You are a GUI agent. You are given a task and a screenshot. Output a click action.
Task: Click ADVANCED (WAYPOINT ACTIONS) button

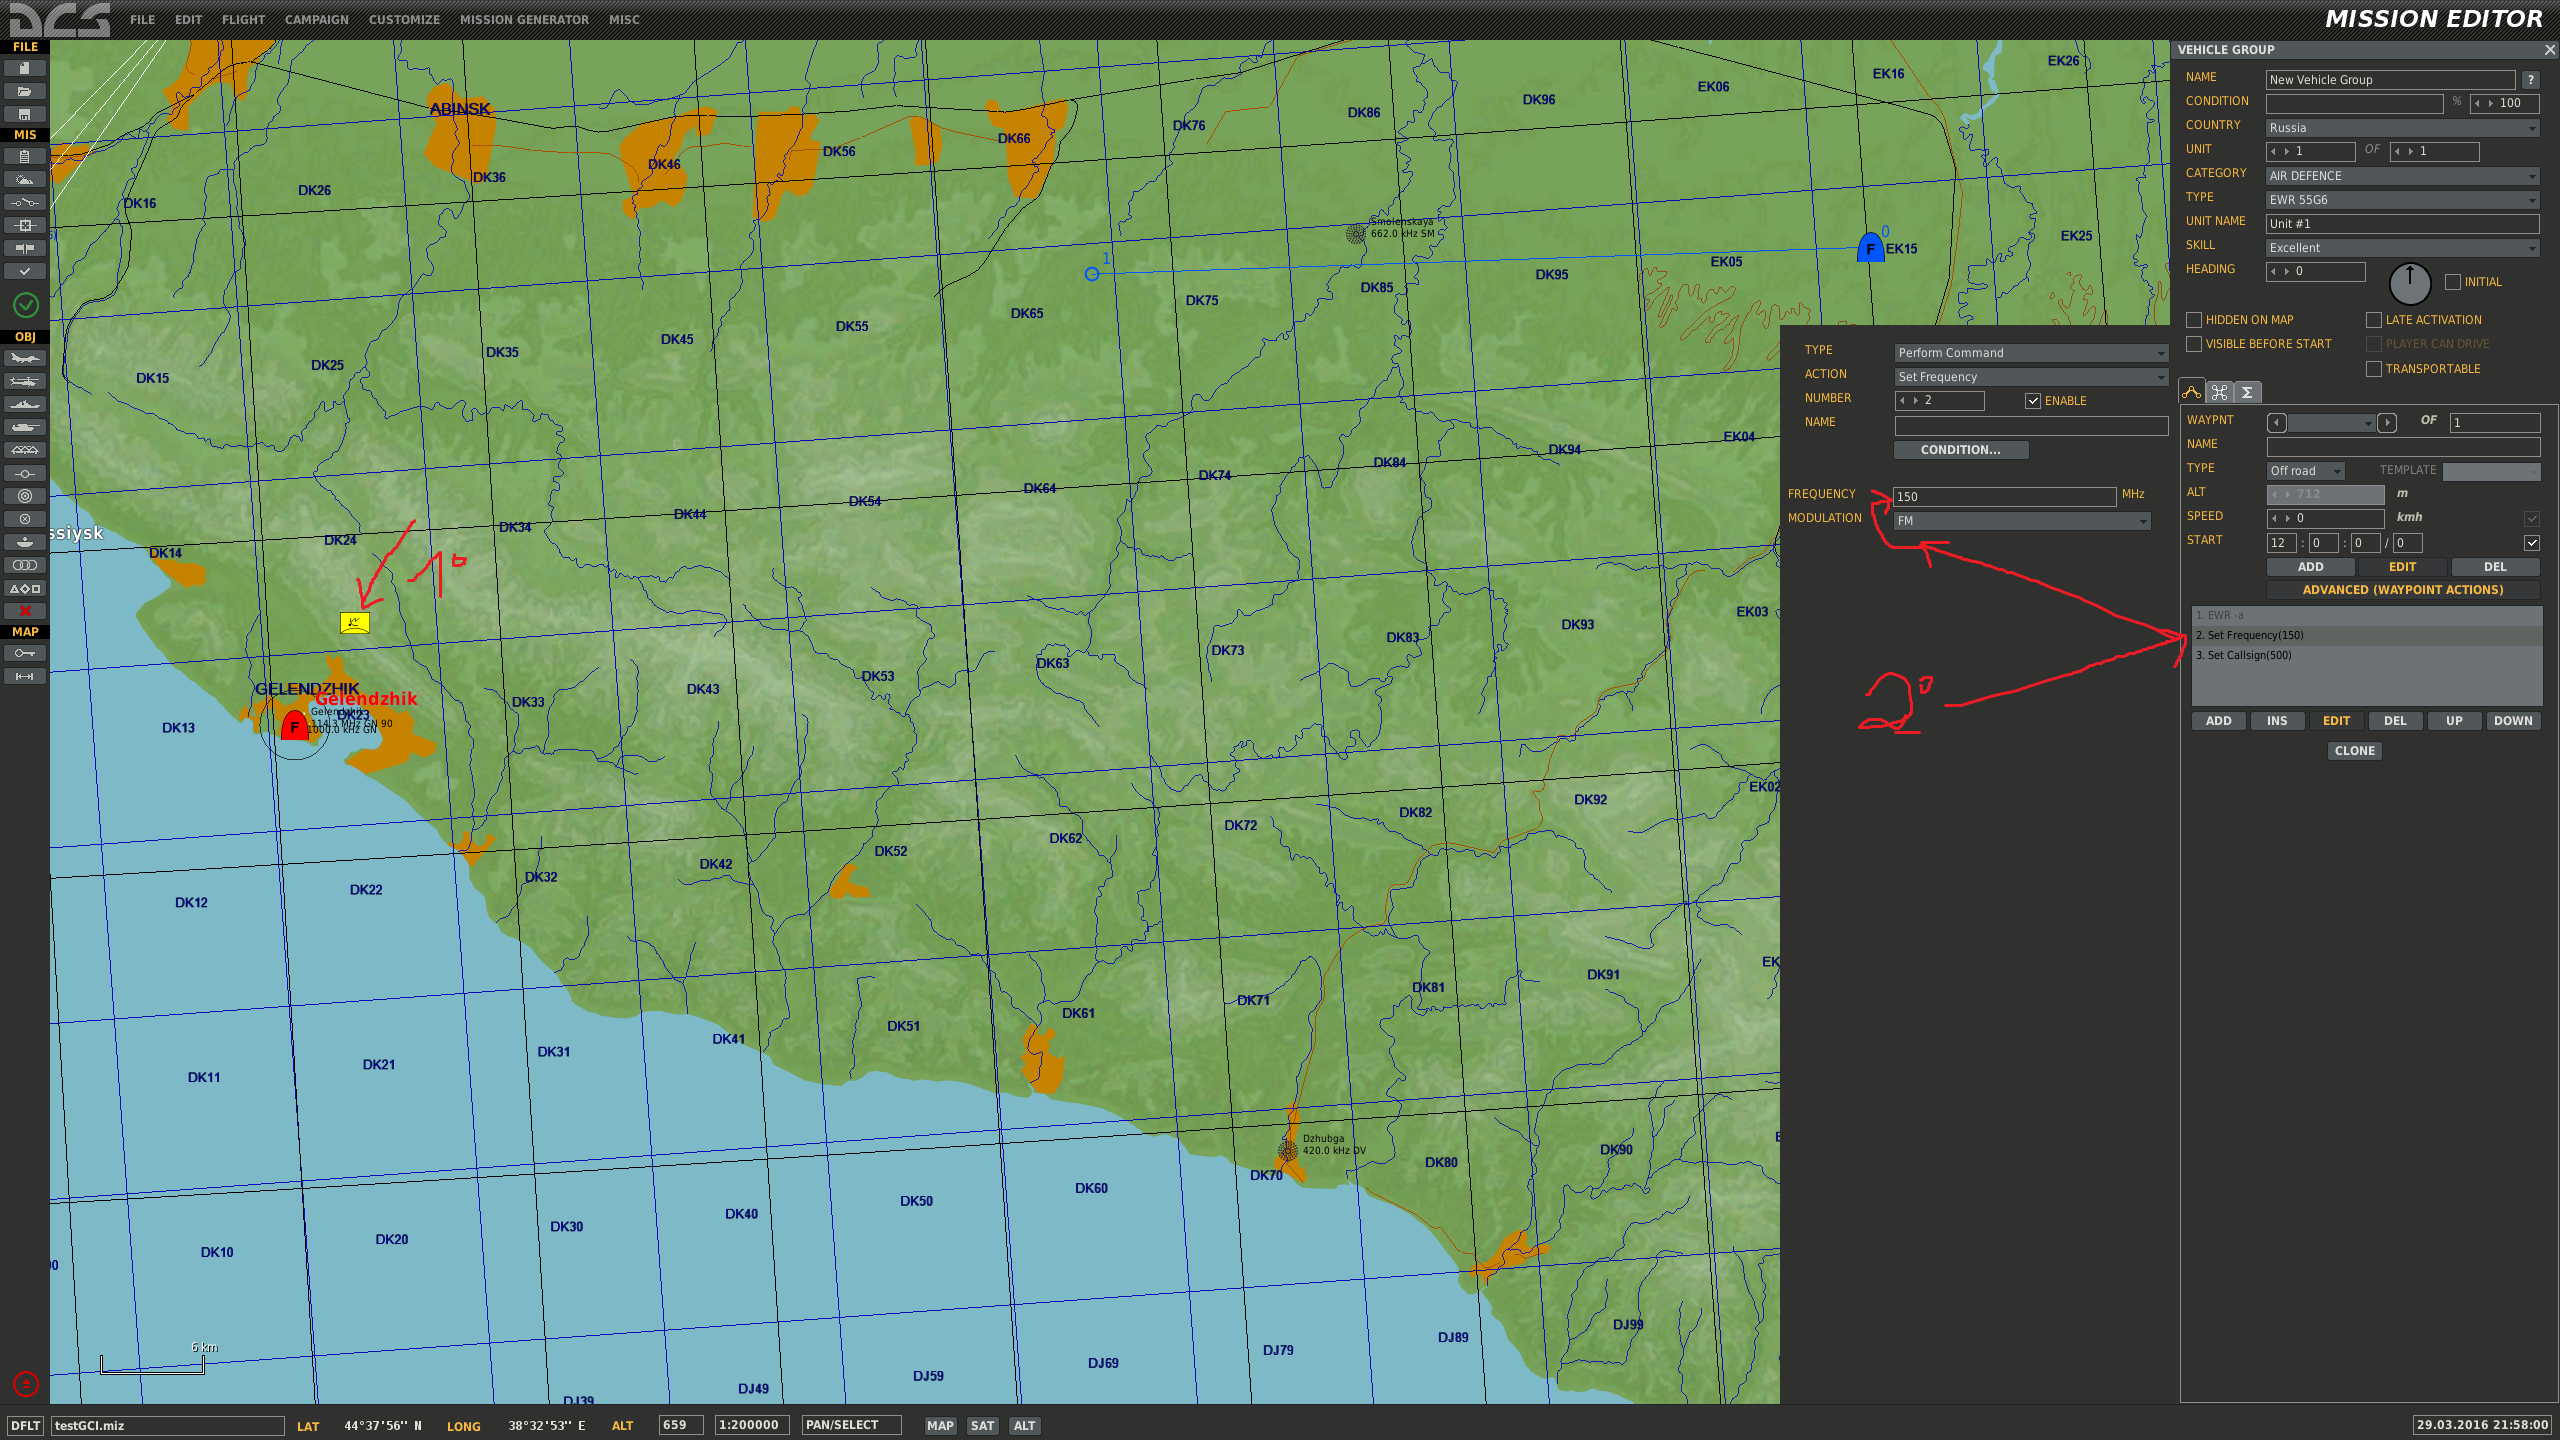click(x=2402, y=590)
